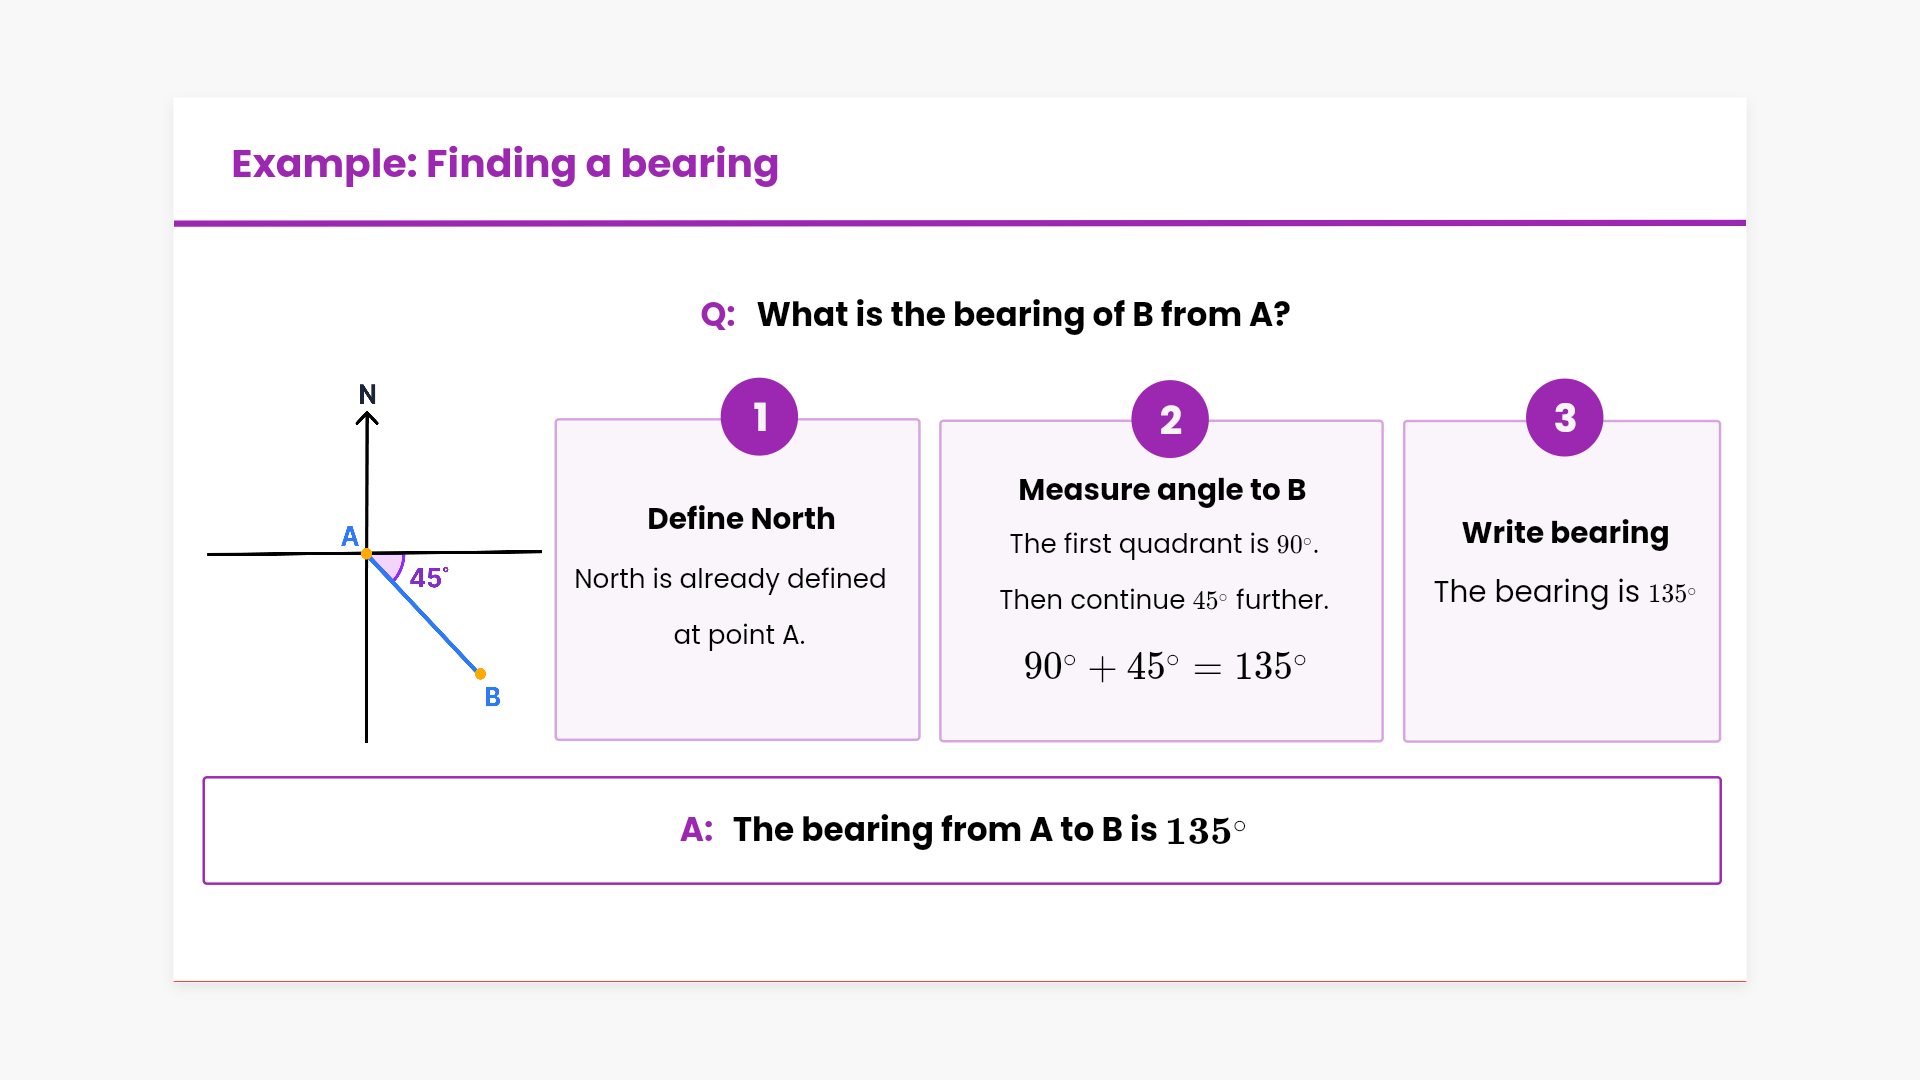1920x1080 pixels.
Task: Click the blue 'B' label on the diagram
Action: (x=492, y=697)
